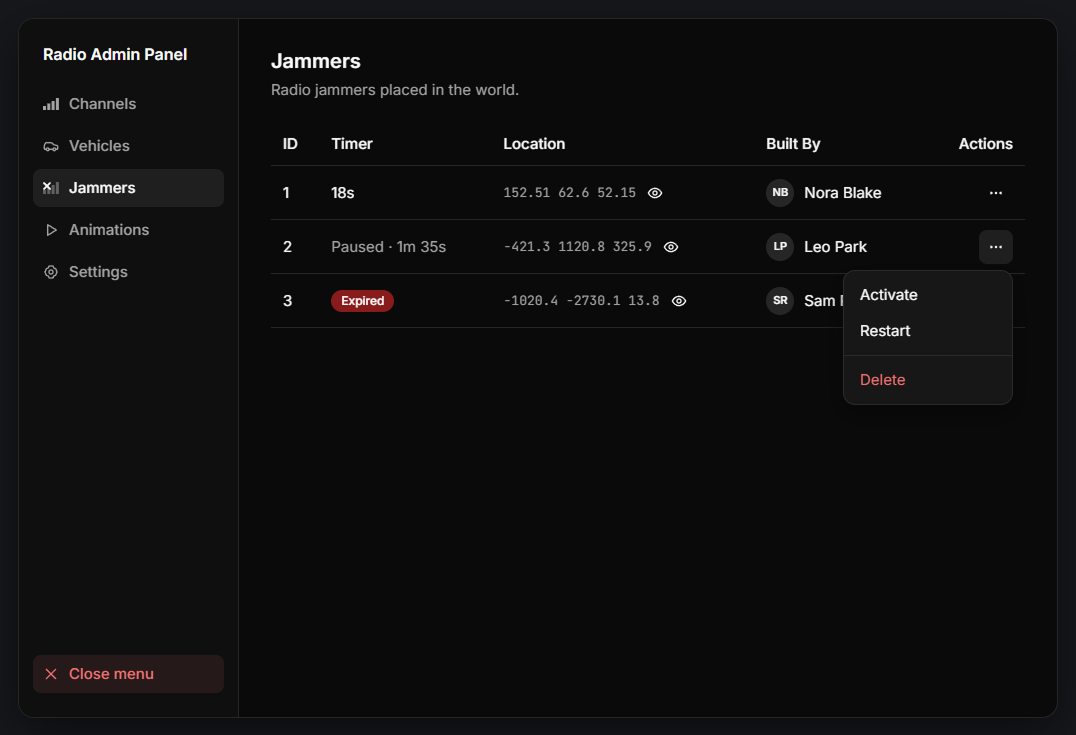Click the Timer column header
Viewport: 1076px width, 735px height.
click(351, 144)
